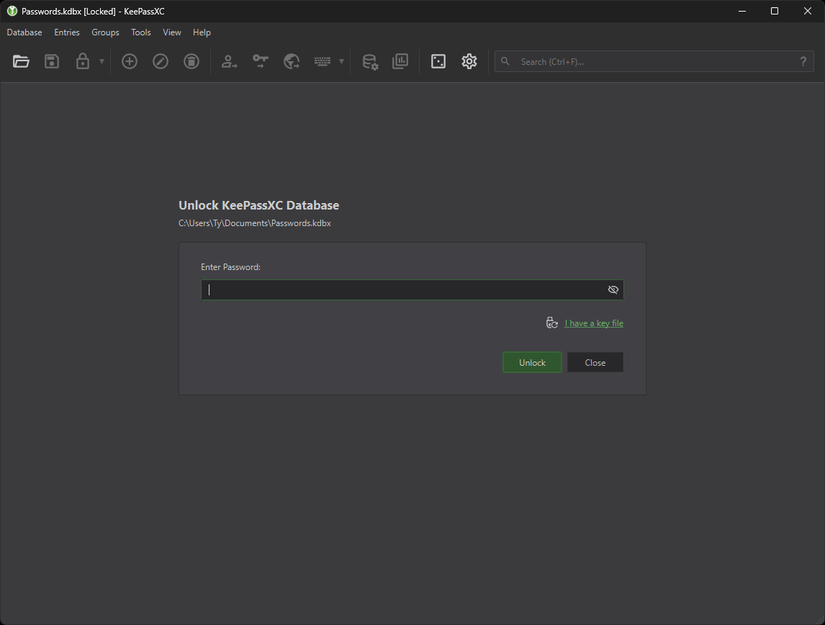This screenshot has height=625, width=825.
Task: Open the password generator dice icon
Action: [x=437, y=61]
